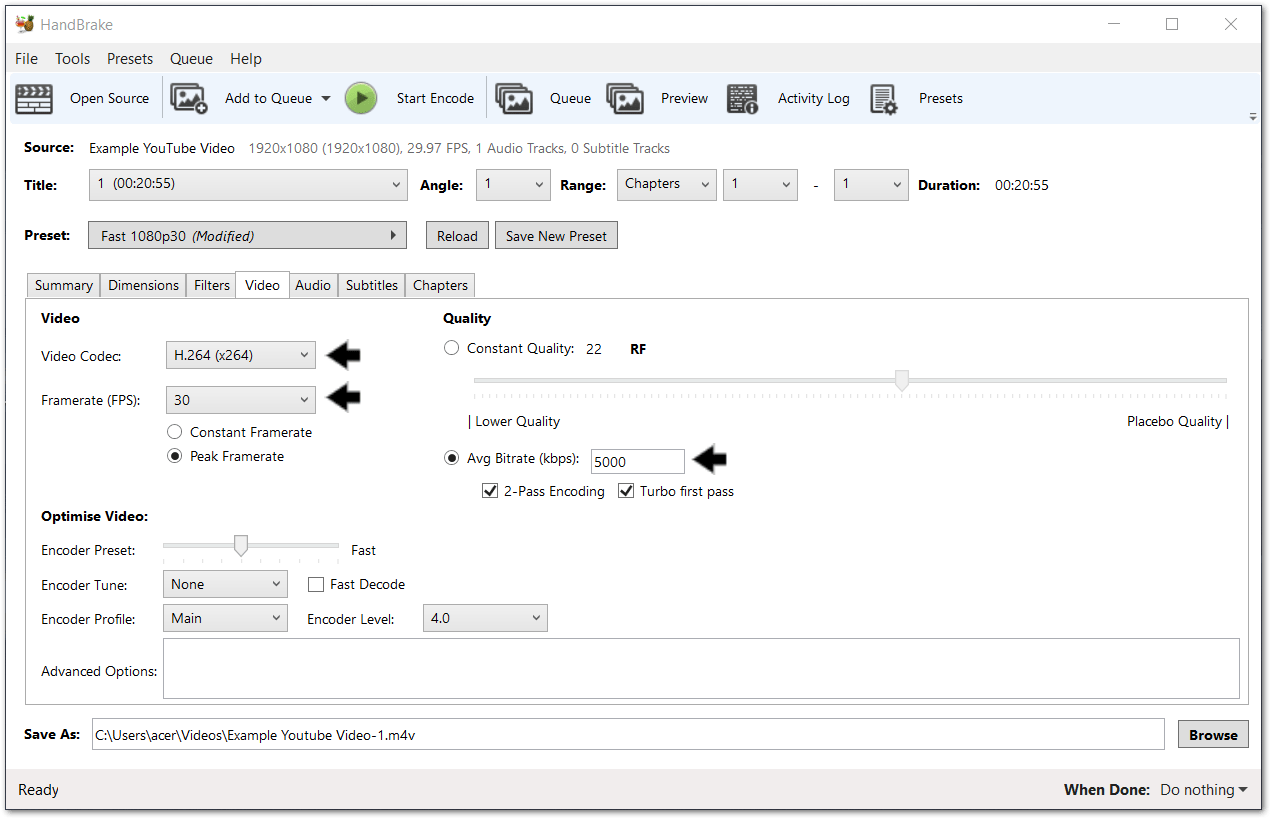The width and height of the screenshot is (1271, 819).
Task: Open the Help menu
Action: 246,59
